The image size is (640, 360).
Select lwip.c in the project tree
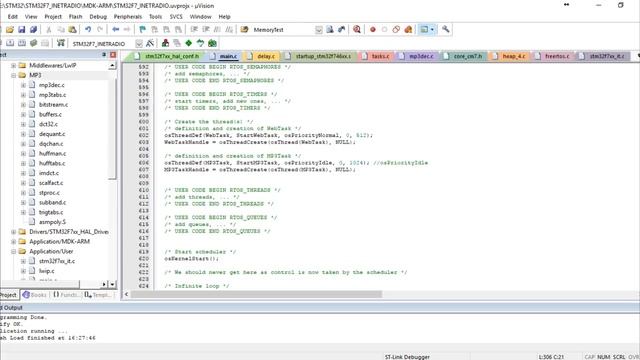[47, 271]
